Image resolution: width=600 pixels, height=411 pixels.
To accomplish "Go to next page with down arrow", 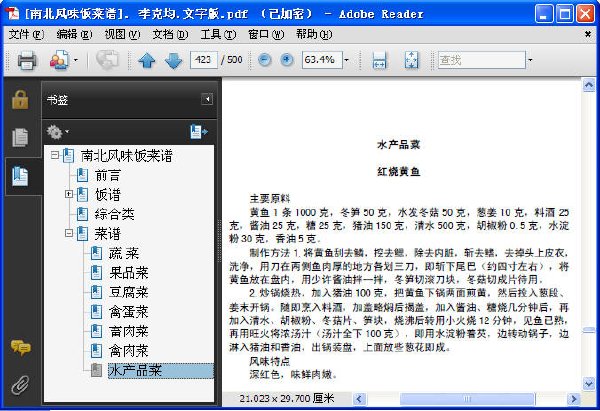I will pyautogui.click(x=173, y=60).
